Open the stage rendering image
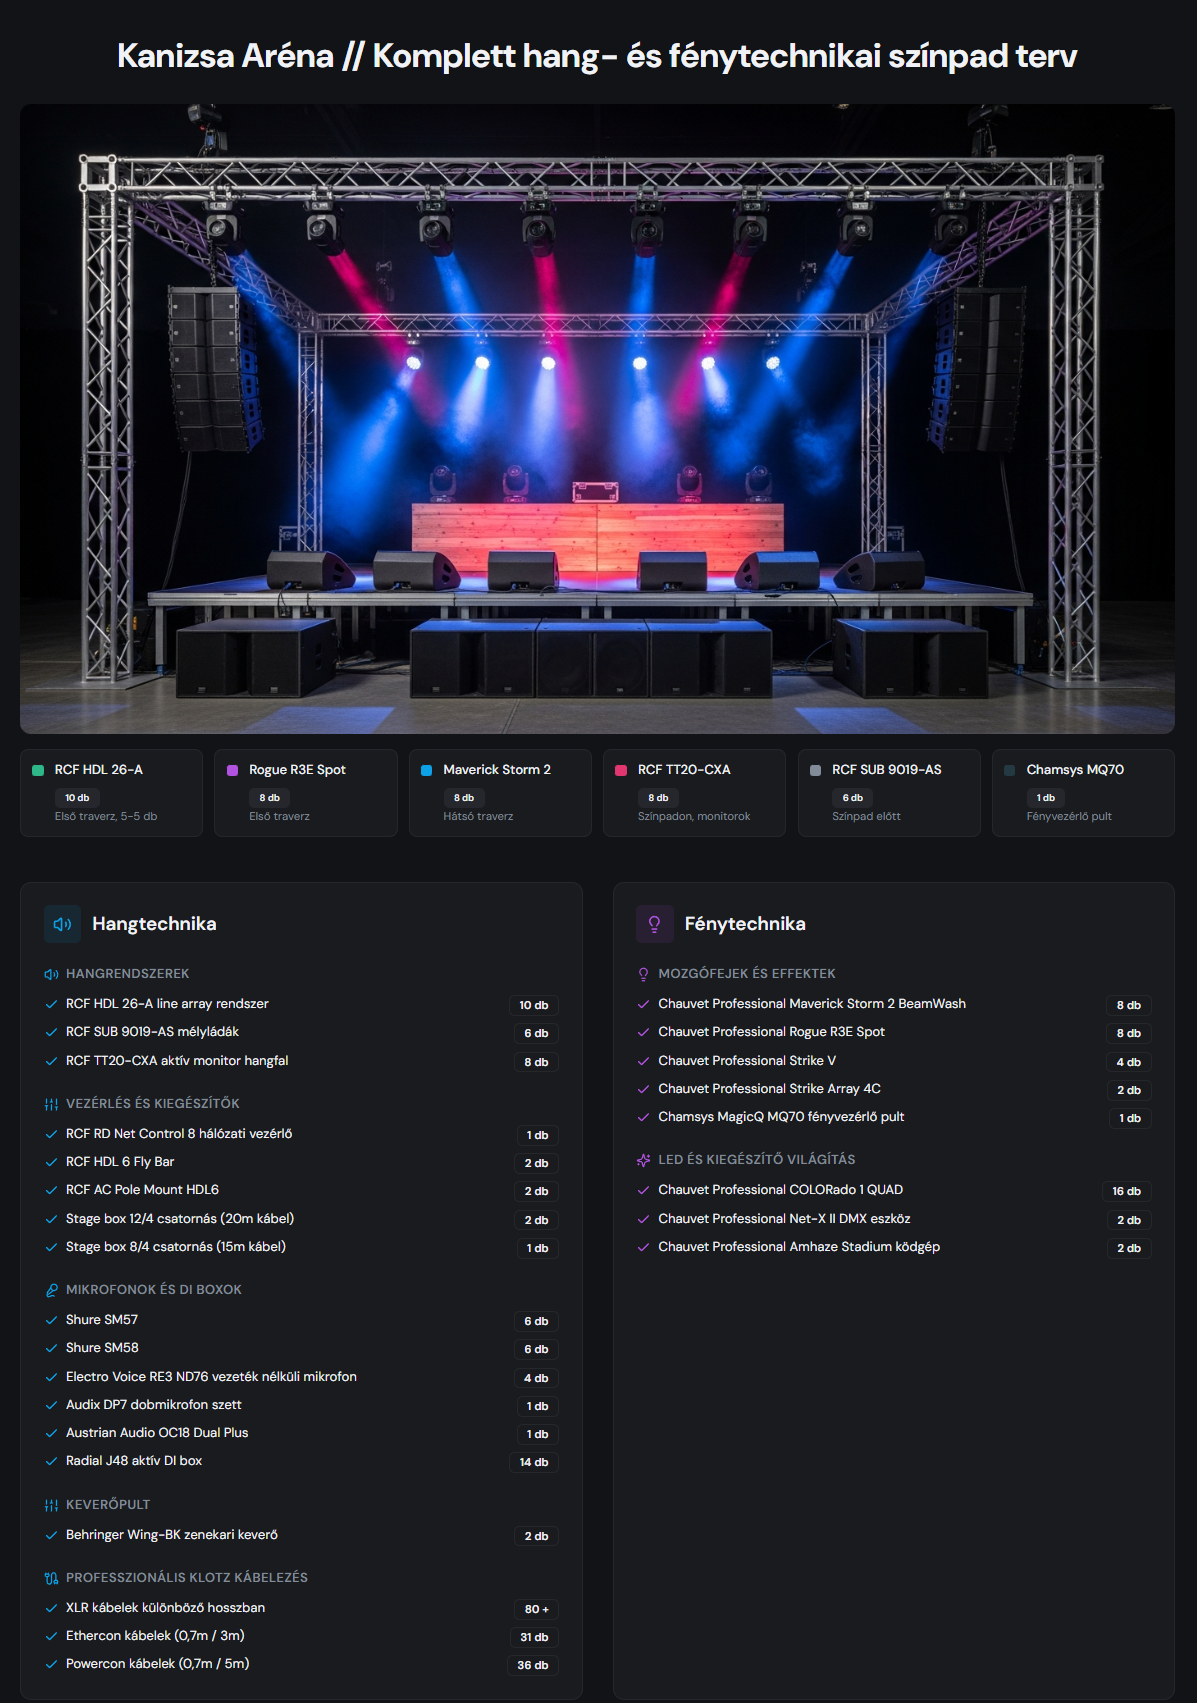The width and height of the screenshot is (1197, 1703). (597, 419)
